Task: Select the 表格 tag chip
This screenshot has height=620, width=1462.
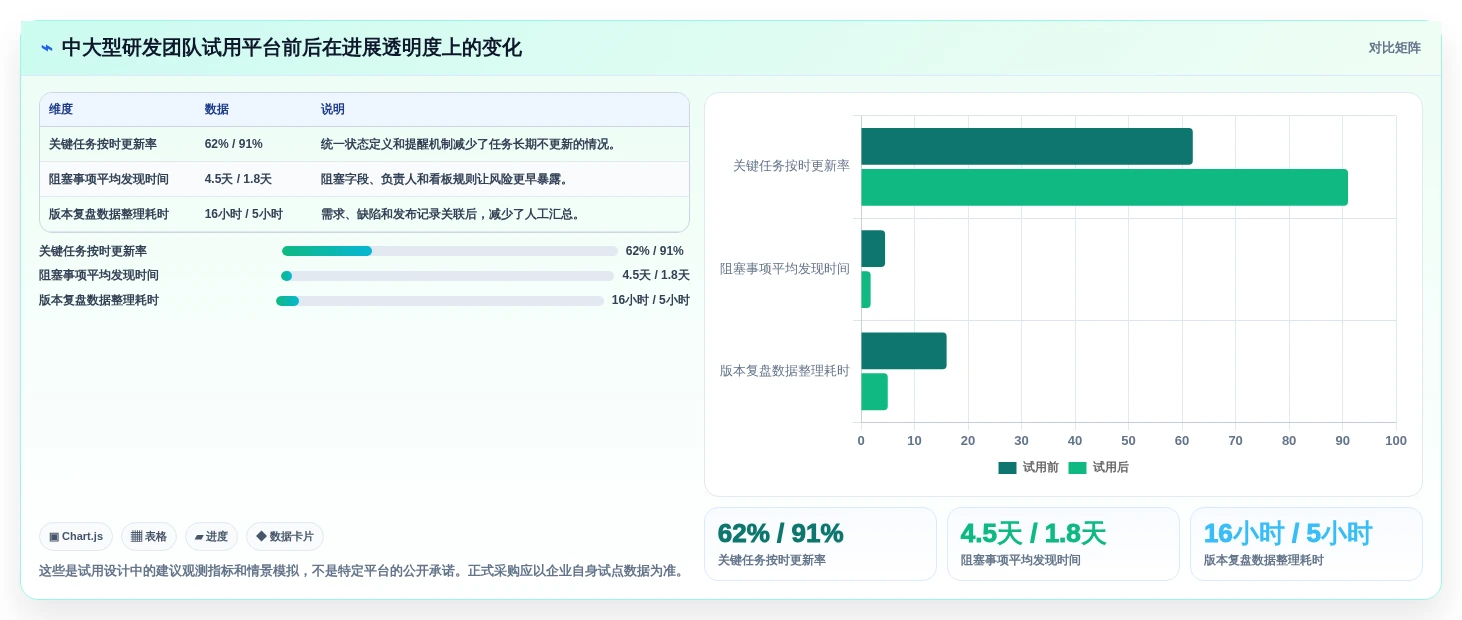Action: pos(149,536)
